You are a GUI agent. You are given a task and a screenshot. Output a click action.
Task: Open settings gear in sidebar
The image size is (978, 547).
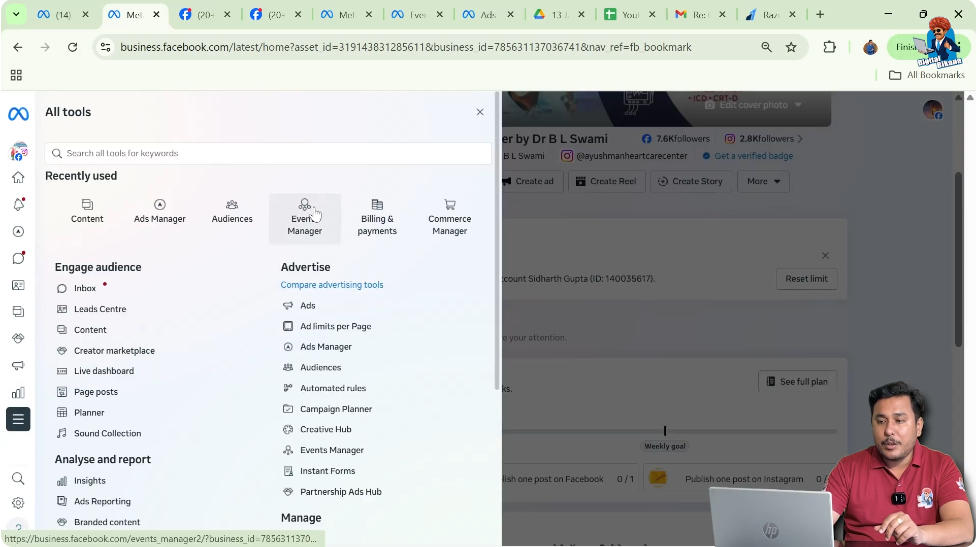click(18, 503)
